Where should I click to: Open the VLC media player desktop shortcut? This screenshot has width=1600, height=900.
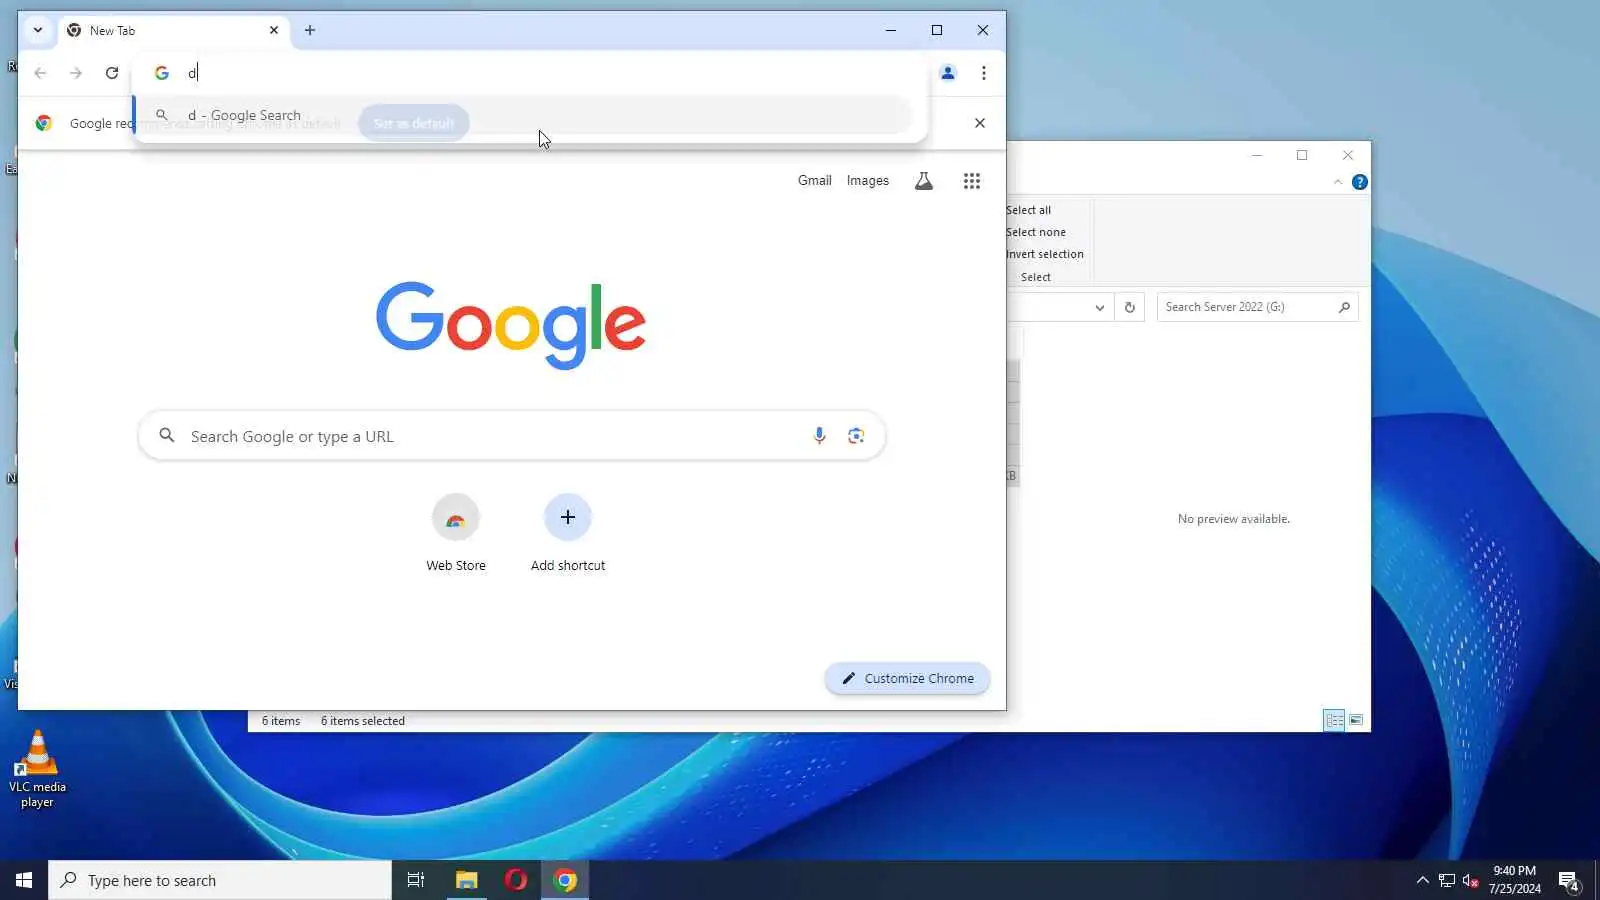pyautogui.click(x=37, y=769)
